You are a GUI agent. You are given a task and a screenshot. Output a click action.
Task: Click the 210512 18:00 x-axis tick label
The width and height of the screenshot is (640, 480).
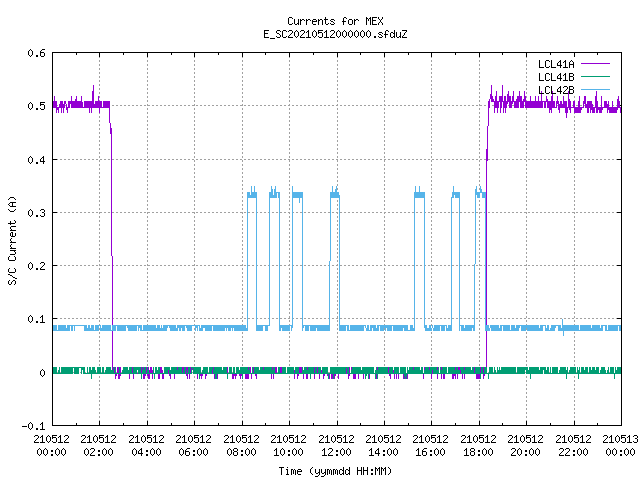click(478, 446)
